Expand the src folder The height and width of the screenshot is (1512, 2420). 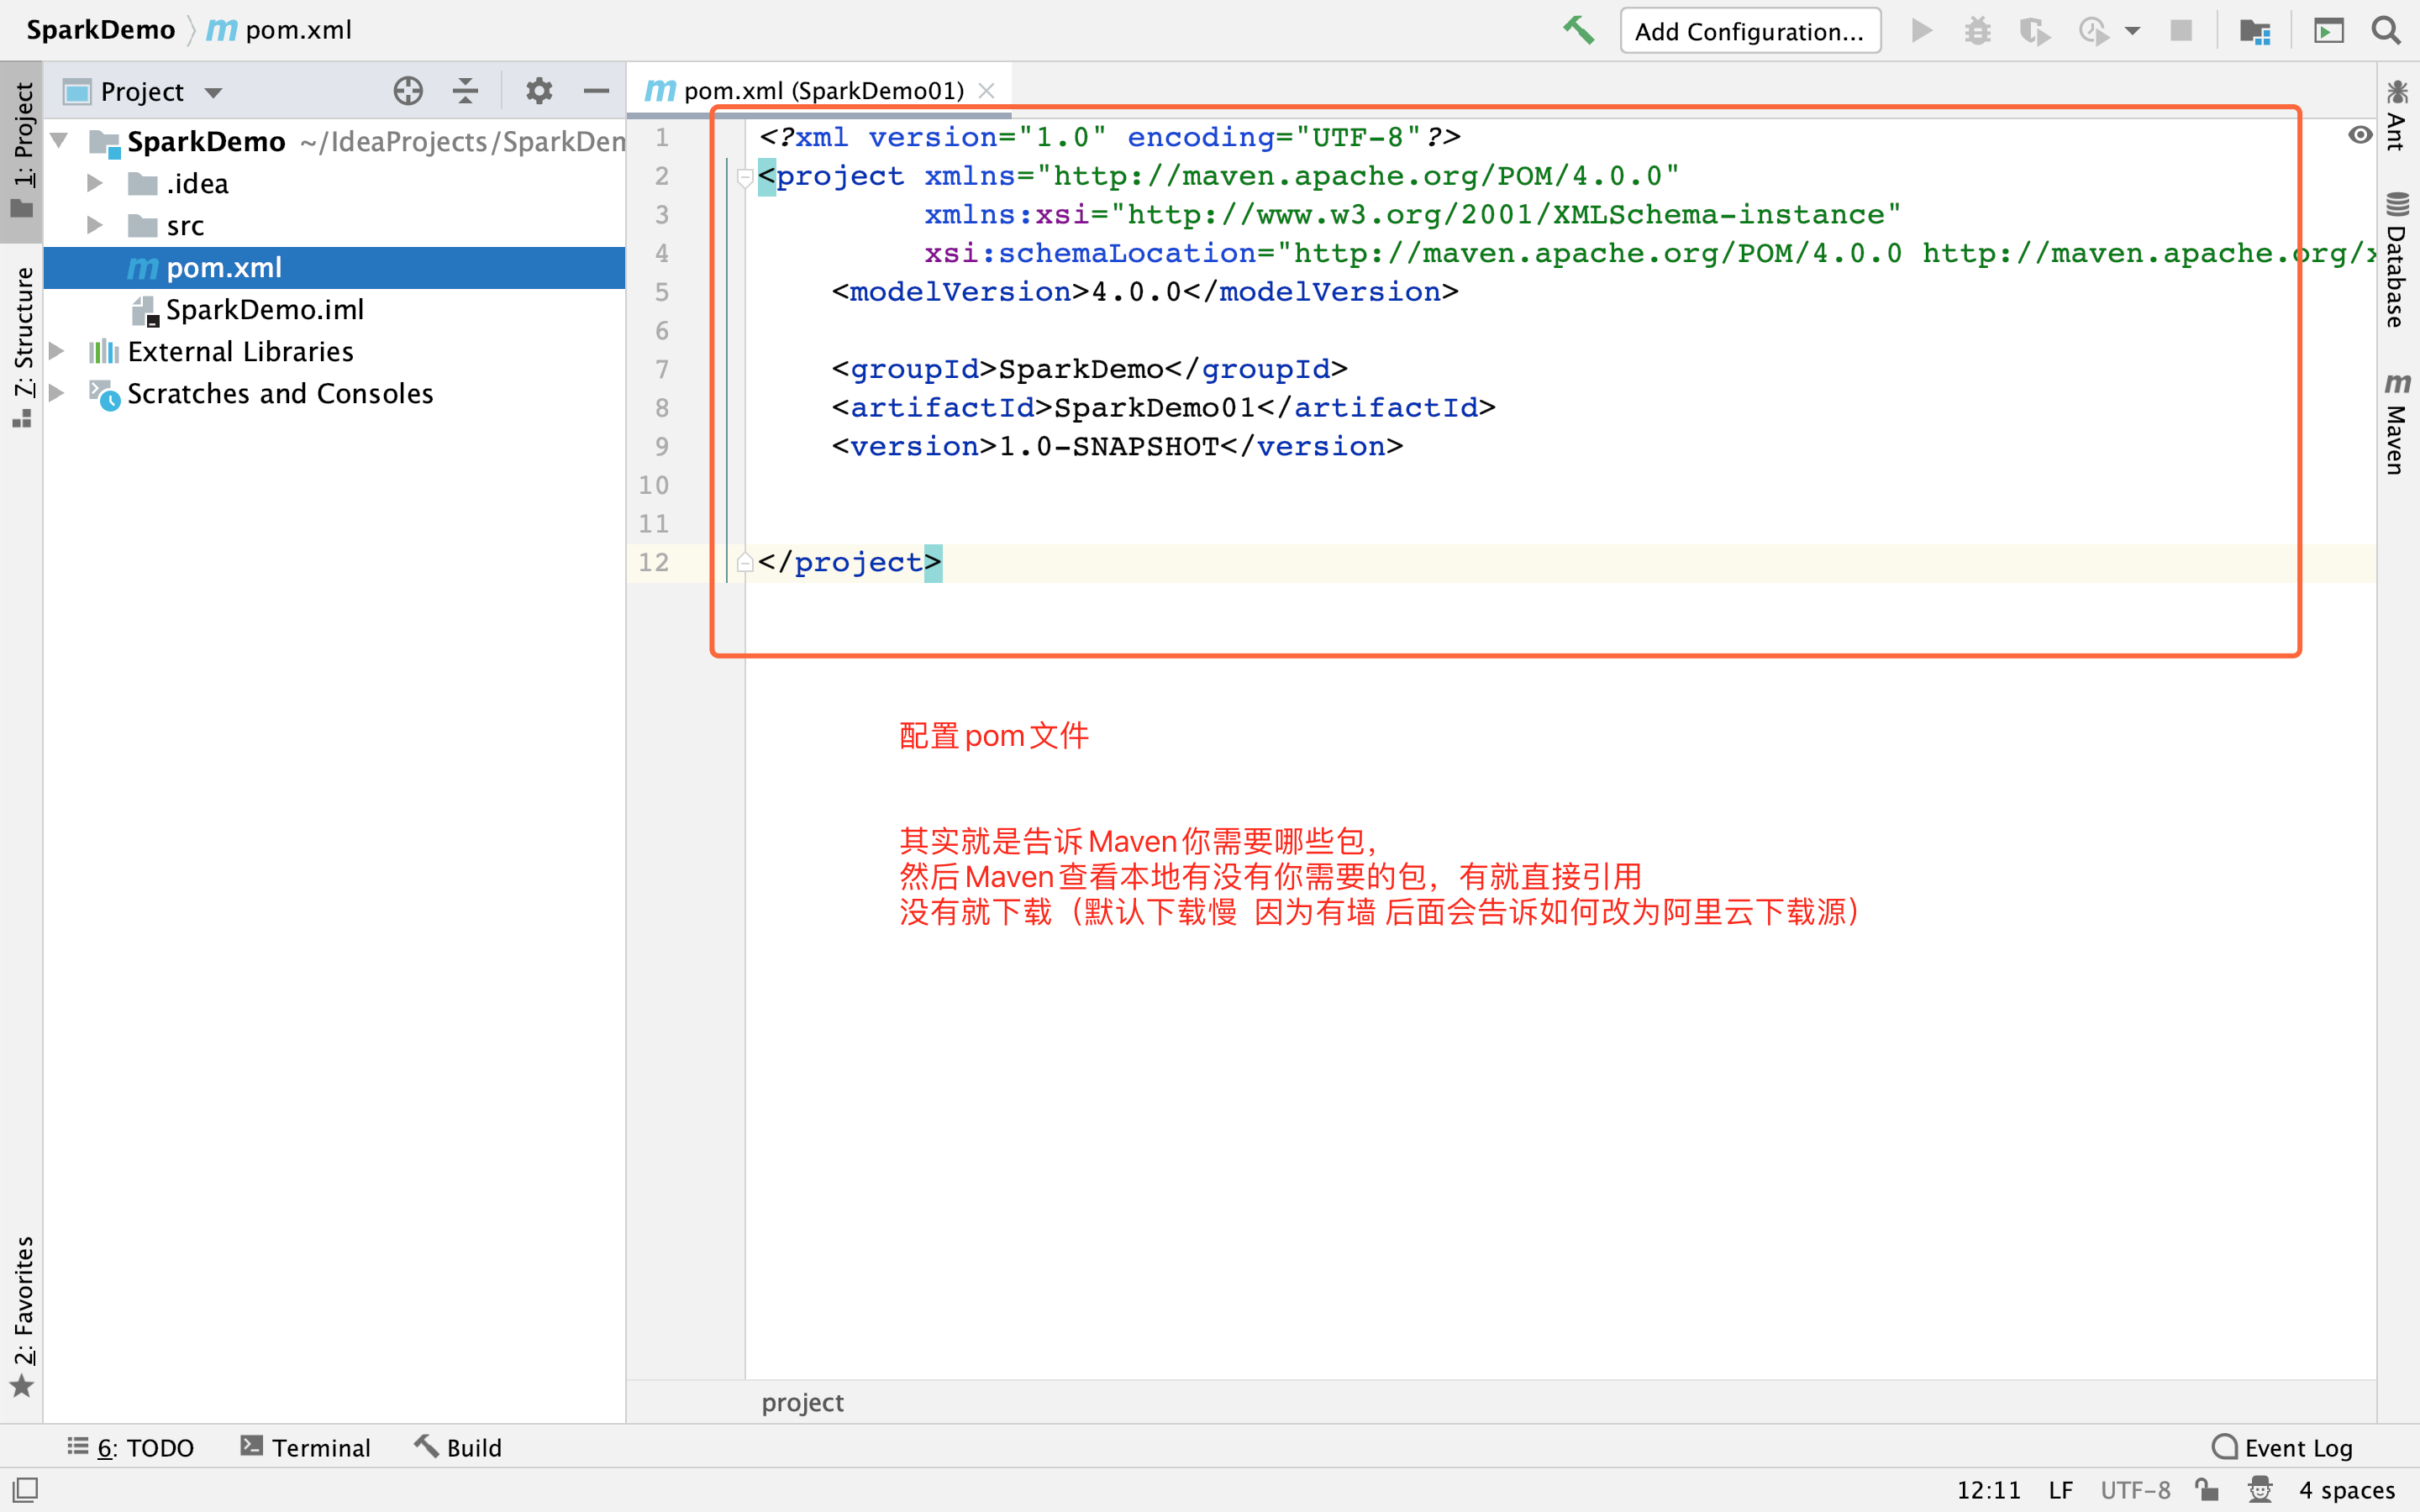(x=95, y=225)
